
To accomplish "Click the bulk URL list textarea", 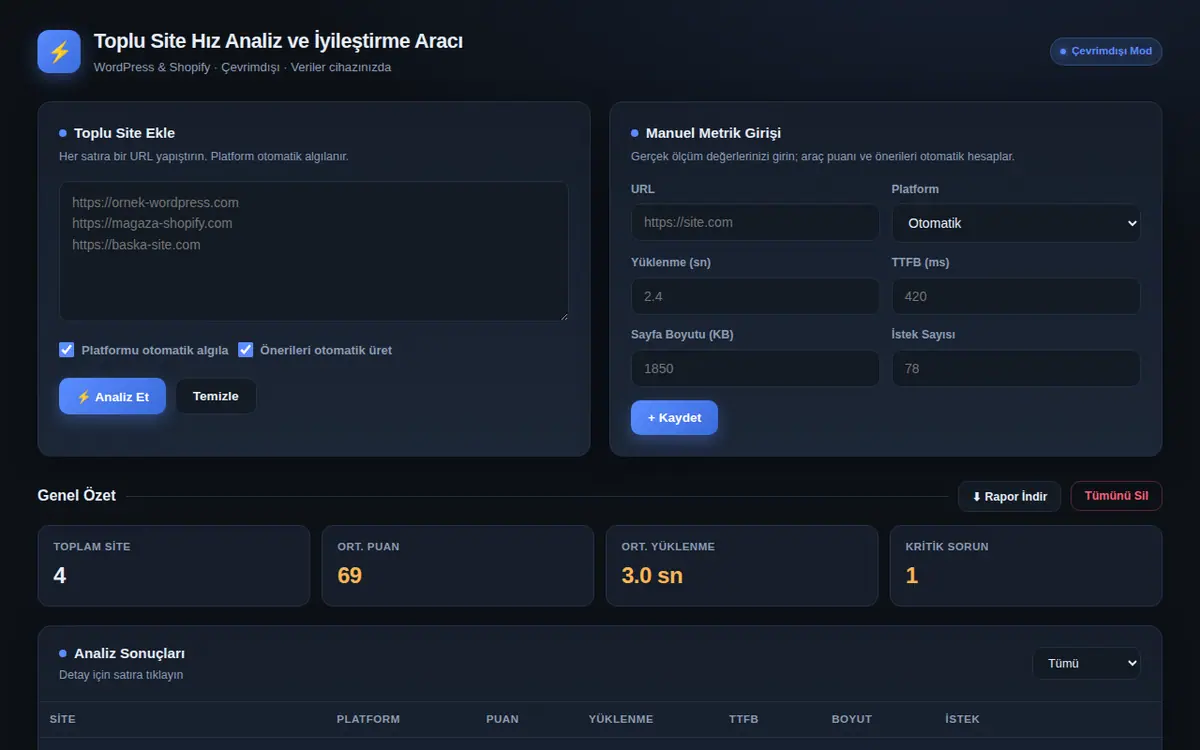I will click(x=314, y=251).
